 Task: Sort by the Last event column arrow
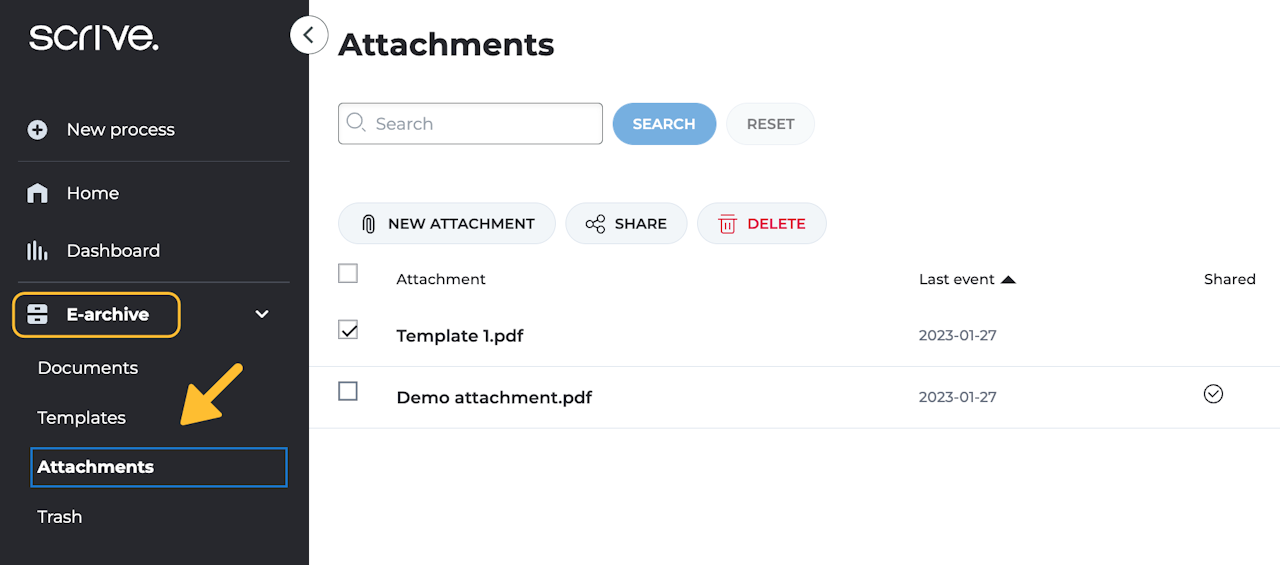(1008, 279)
